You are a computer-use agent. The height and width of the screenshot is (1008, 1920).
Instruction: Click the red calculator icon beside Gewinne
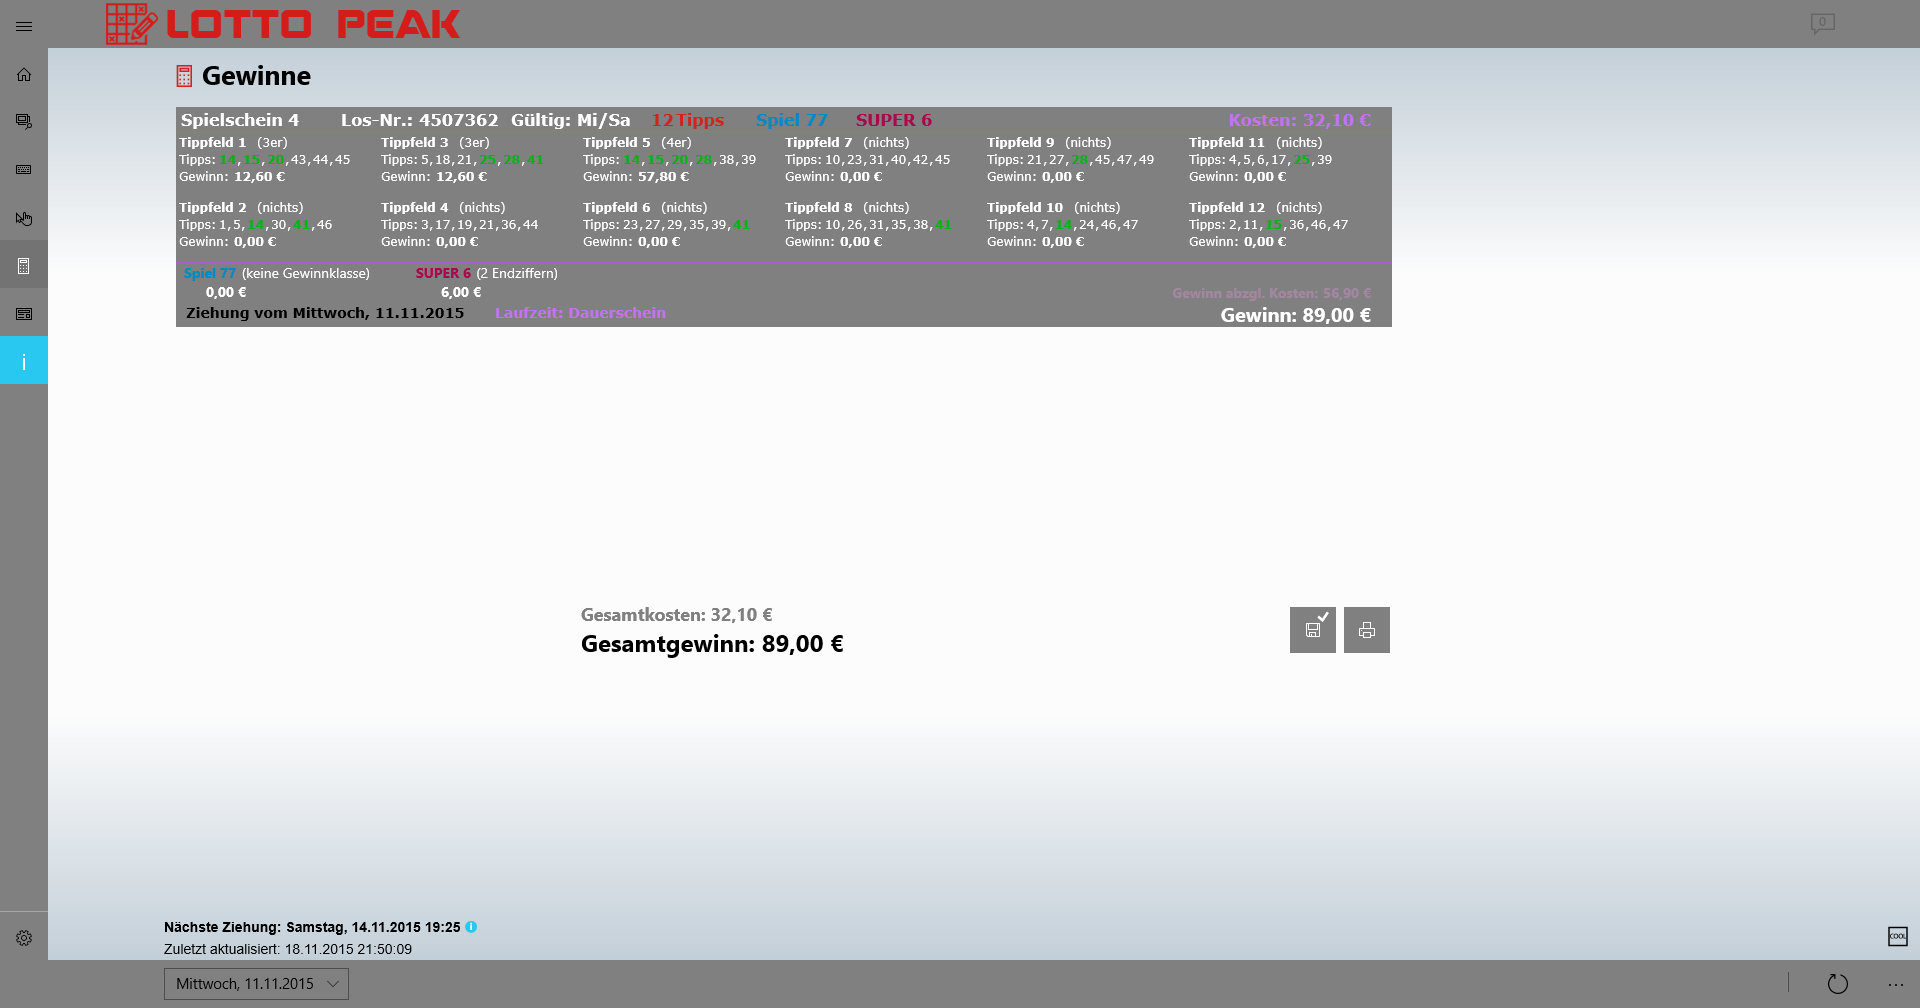[184, 76]
